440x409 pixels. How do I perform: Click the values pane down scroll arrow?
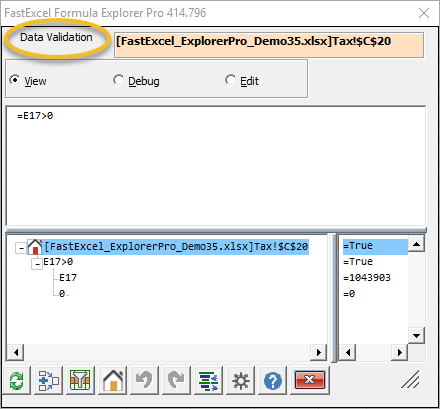coord(416,335)
